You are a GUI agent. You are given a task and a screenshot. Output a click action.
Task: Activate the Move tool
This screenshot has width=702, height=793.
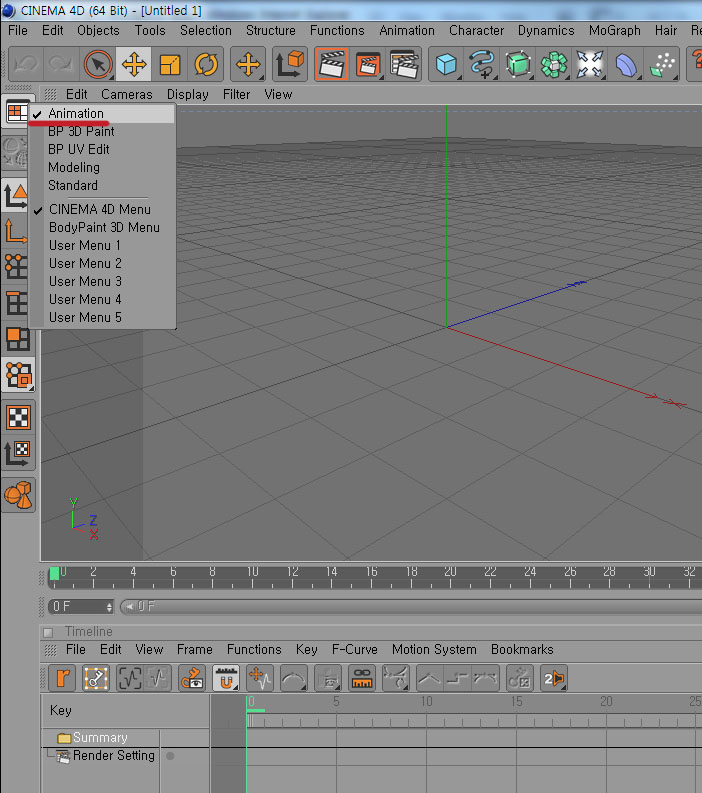pyautogui.click(x=134, y=64)
